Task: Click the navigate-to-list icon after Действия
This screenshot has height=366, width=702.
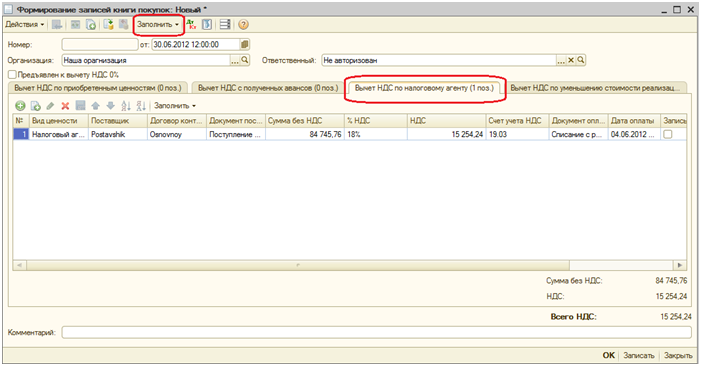Action: tap(57, 25)
